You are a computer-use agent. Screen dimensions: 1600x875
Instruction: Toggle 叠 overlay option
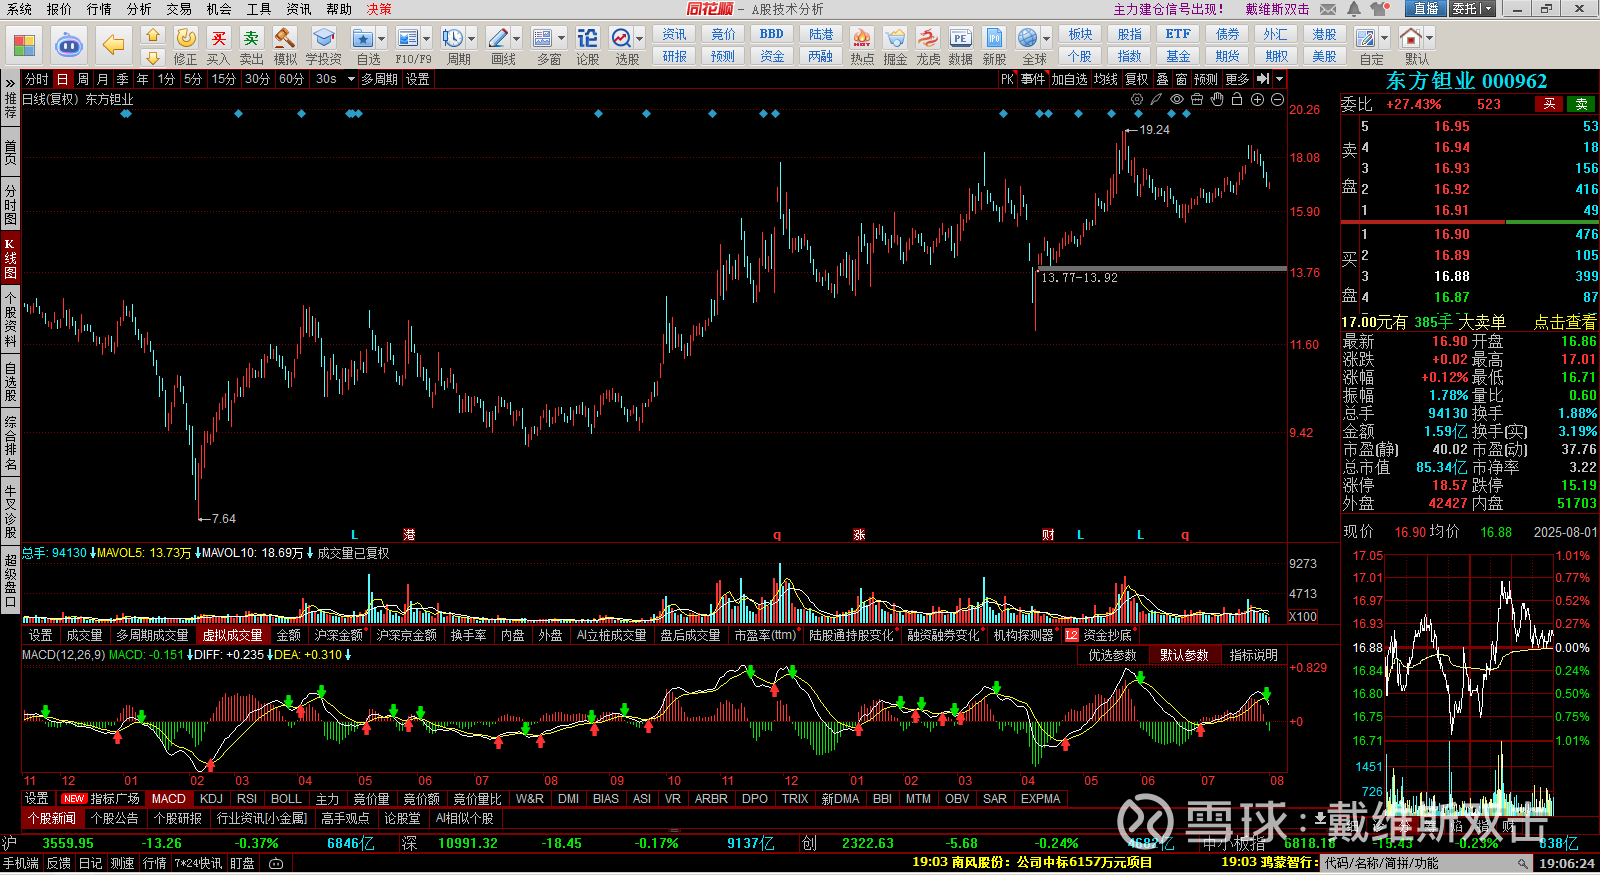[x=1162, y=79]
